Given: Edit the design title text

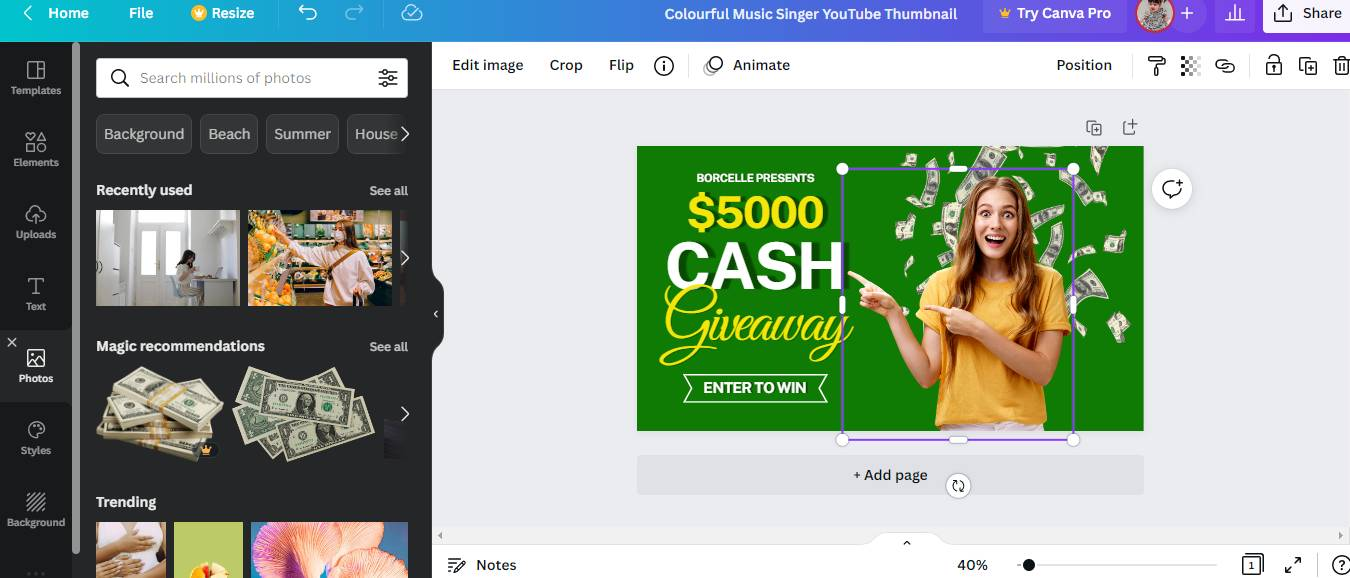Looking at the screenshot, I should 811,14.
